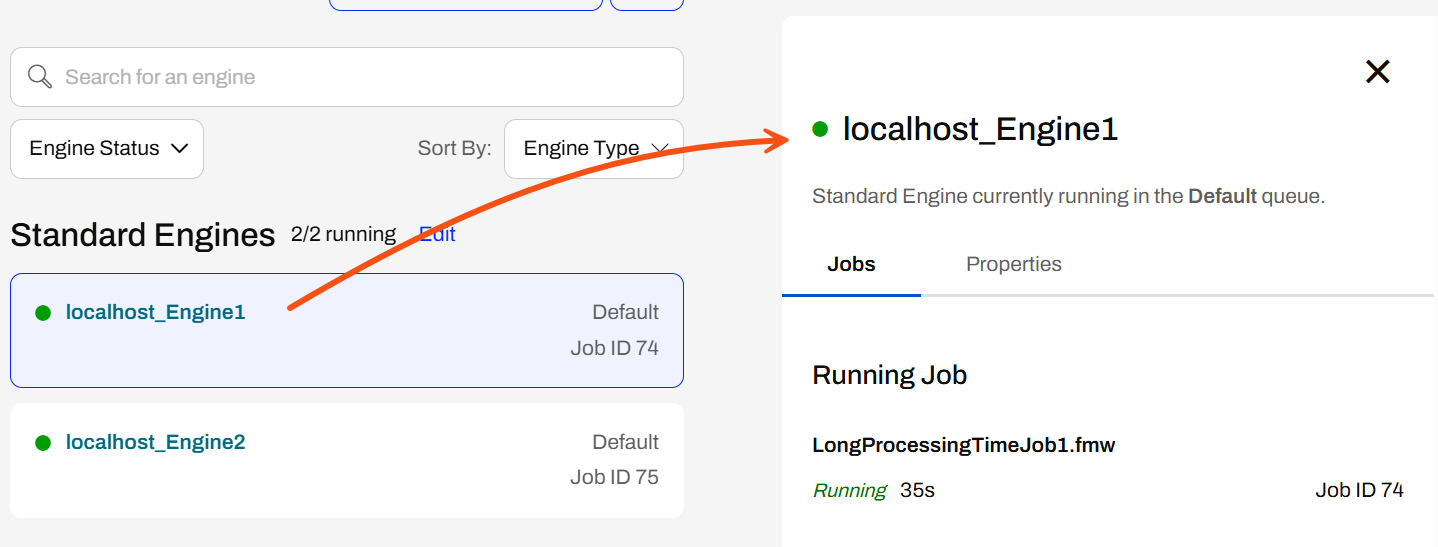Click the 2/2 running count text
The image size is (1438, 547).
343,234
